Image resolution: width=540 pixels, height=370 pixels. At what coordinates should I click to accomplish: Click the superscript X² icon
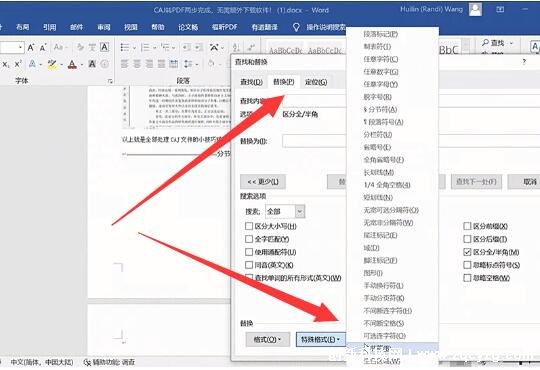click(x=18, y=64)
